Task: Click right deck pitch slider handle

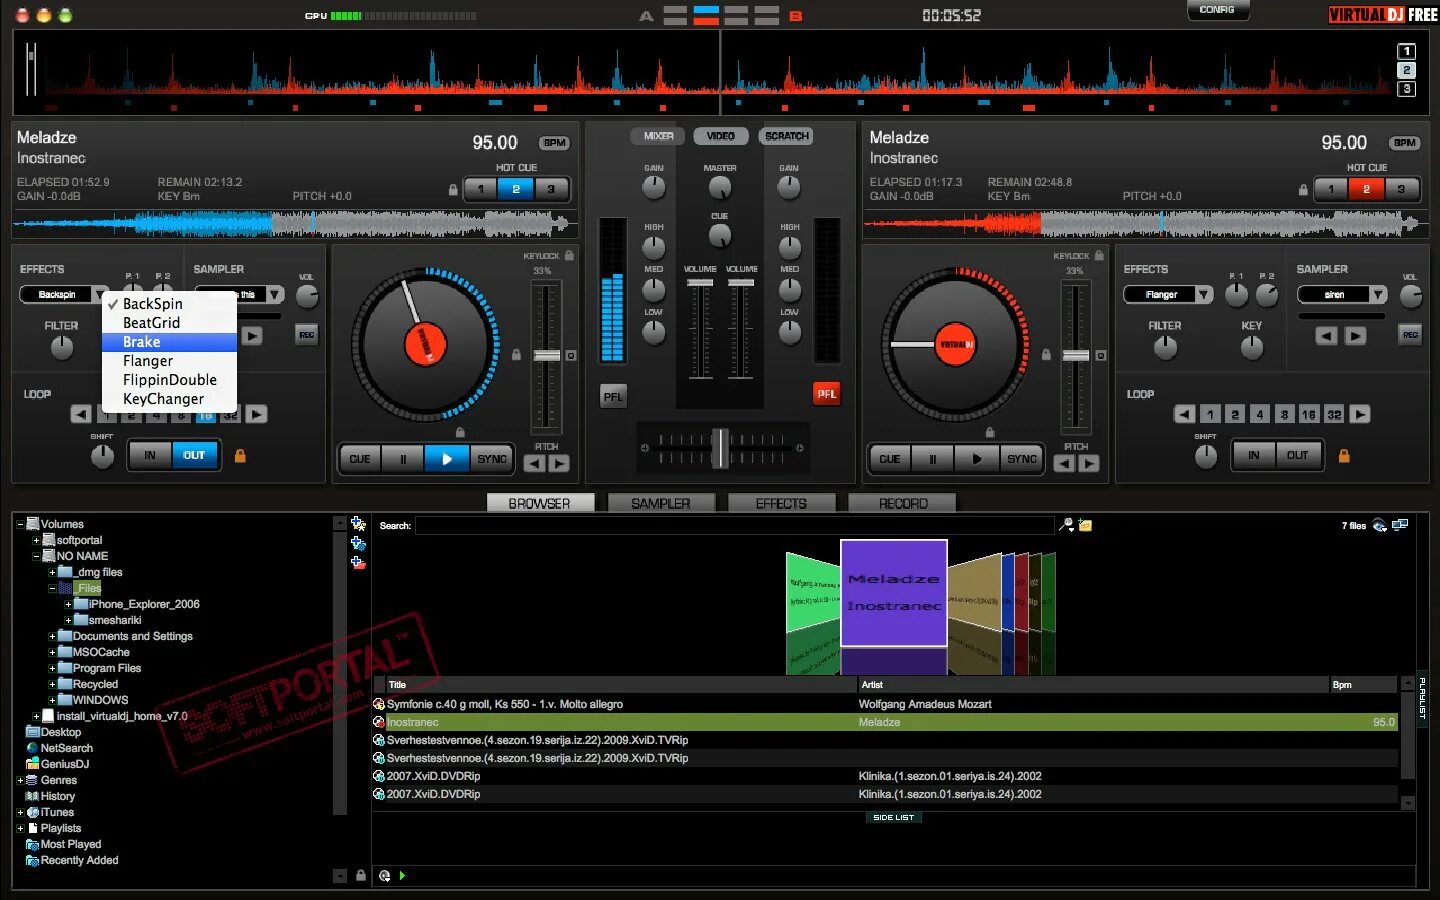Action: click(x=1076, y=356)
